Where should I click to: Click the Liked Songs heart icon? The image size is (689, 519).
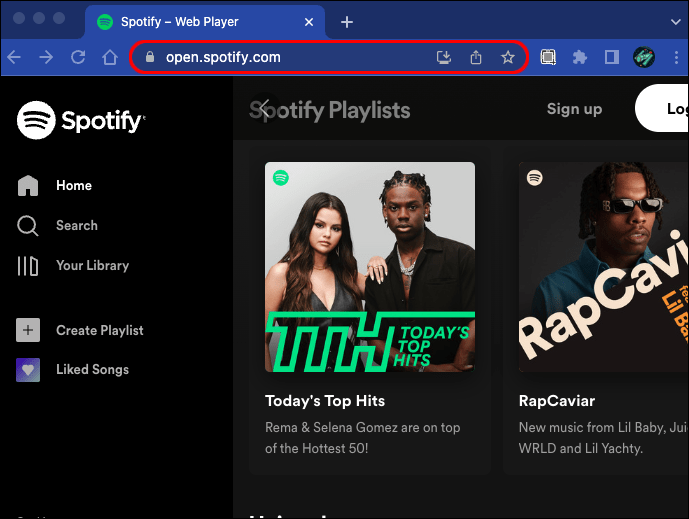[x=28, y=370]
